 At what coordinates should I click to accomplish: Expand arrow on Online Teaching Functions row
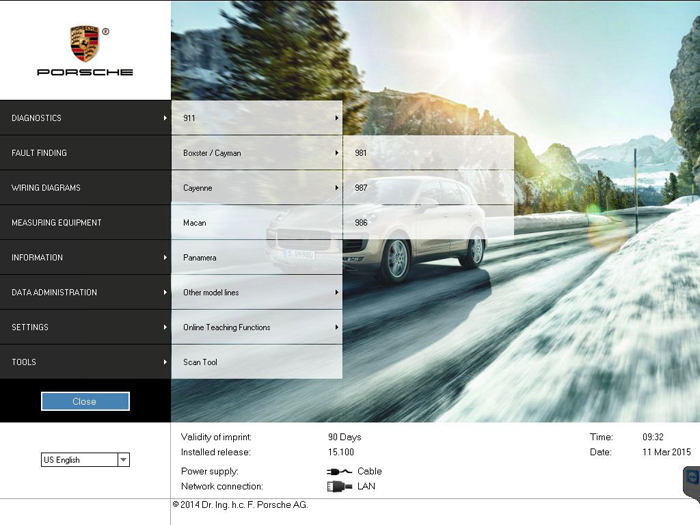[x=337, y=327]
